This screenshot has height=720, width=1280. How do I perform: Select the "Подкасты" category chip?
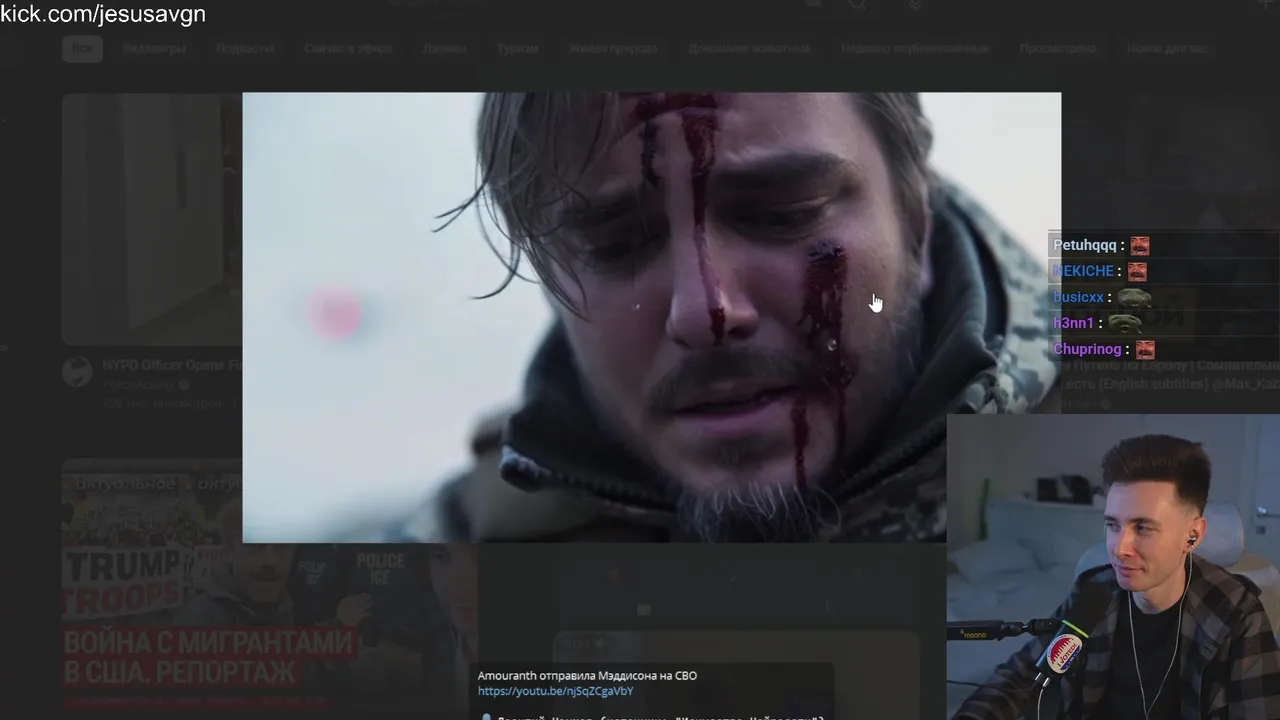coord(245,48)
